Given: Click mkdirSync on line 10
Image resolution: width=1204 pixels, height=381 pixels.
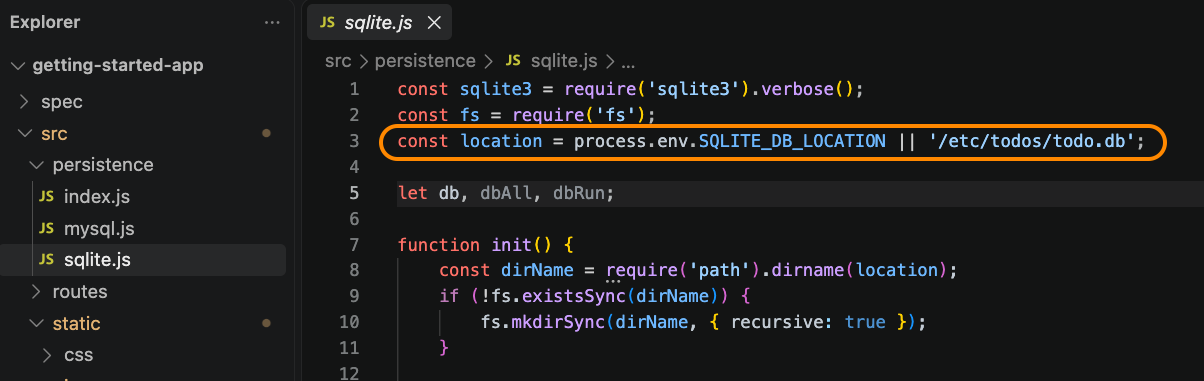Looking at the screenshot, I should coord(559,322).
